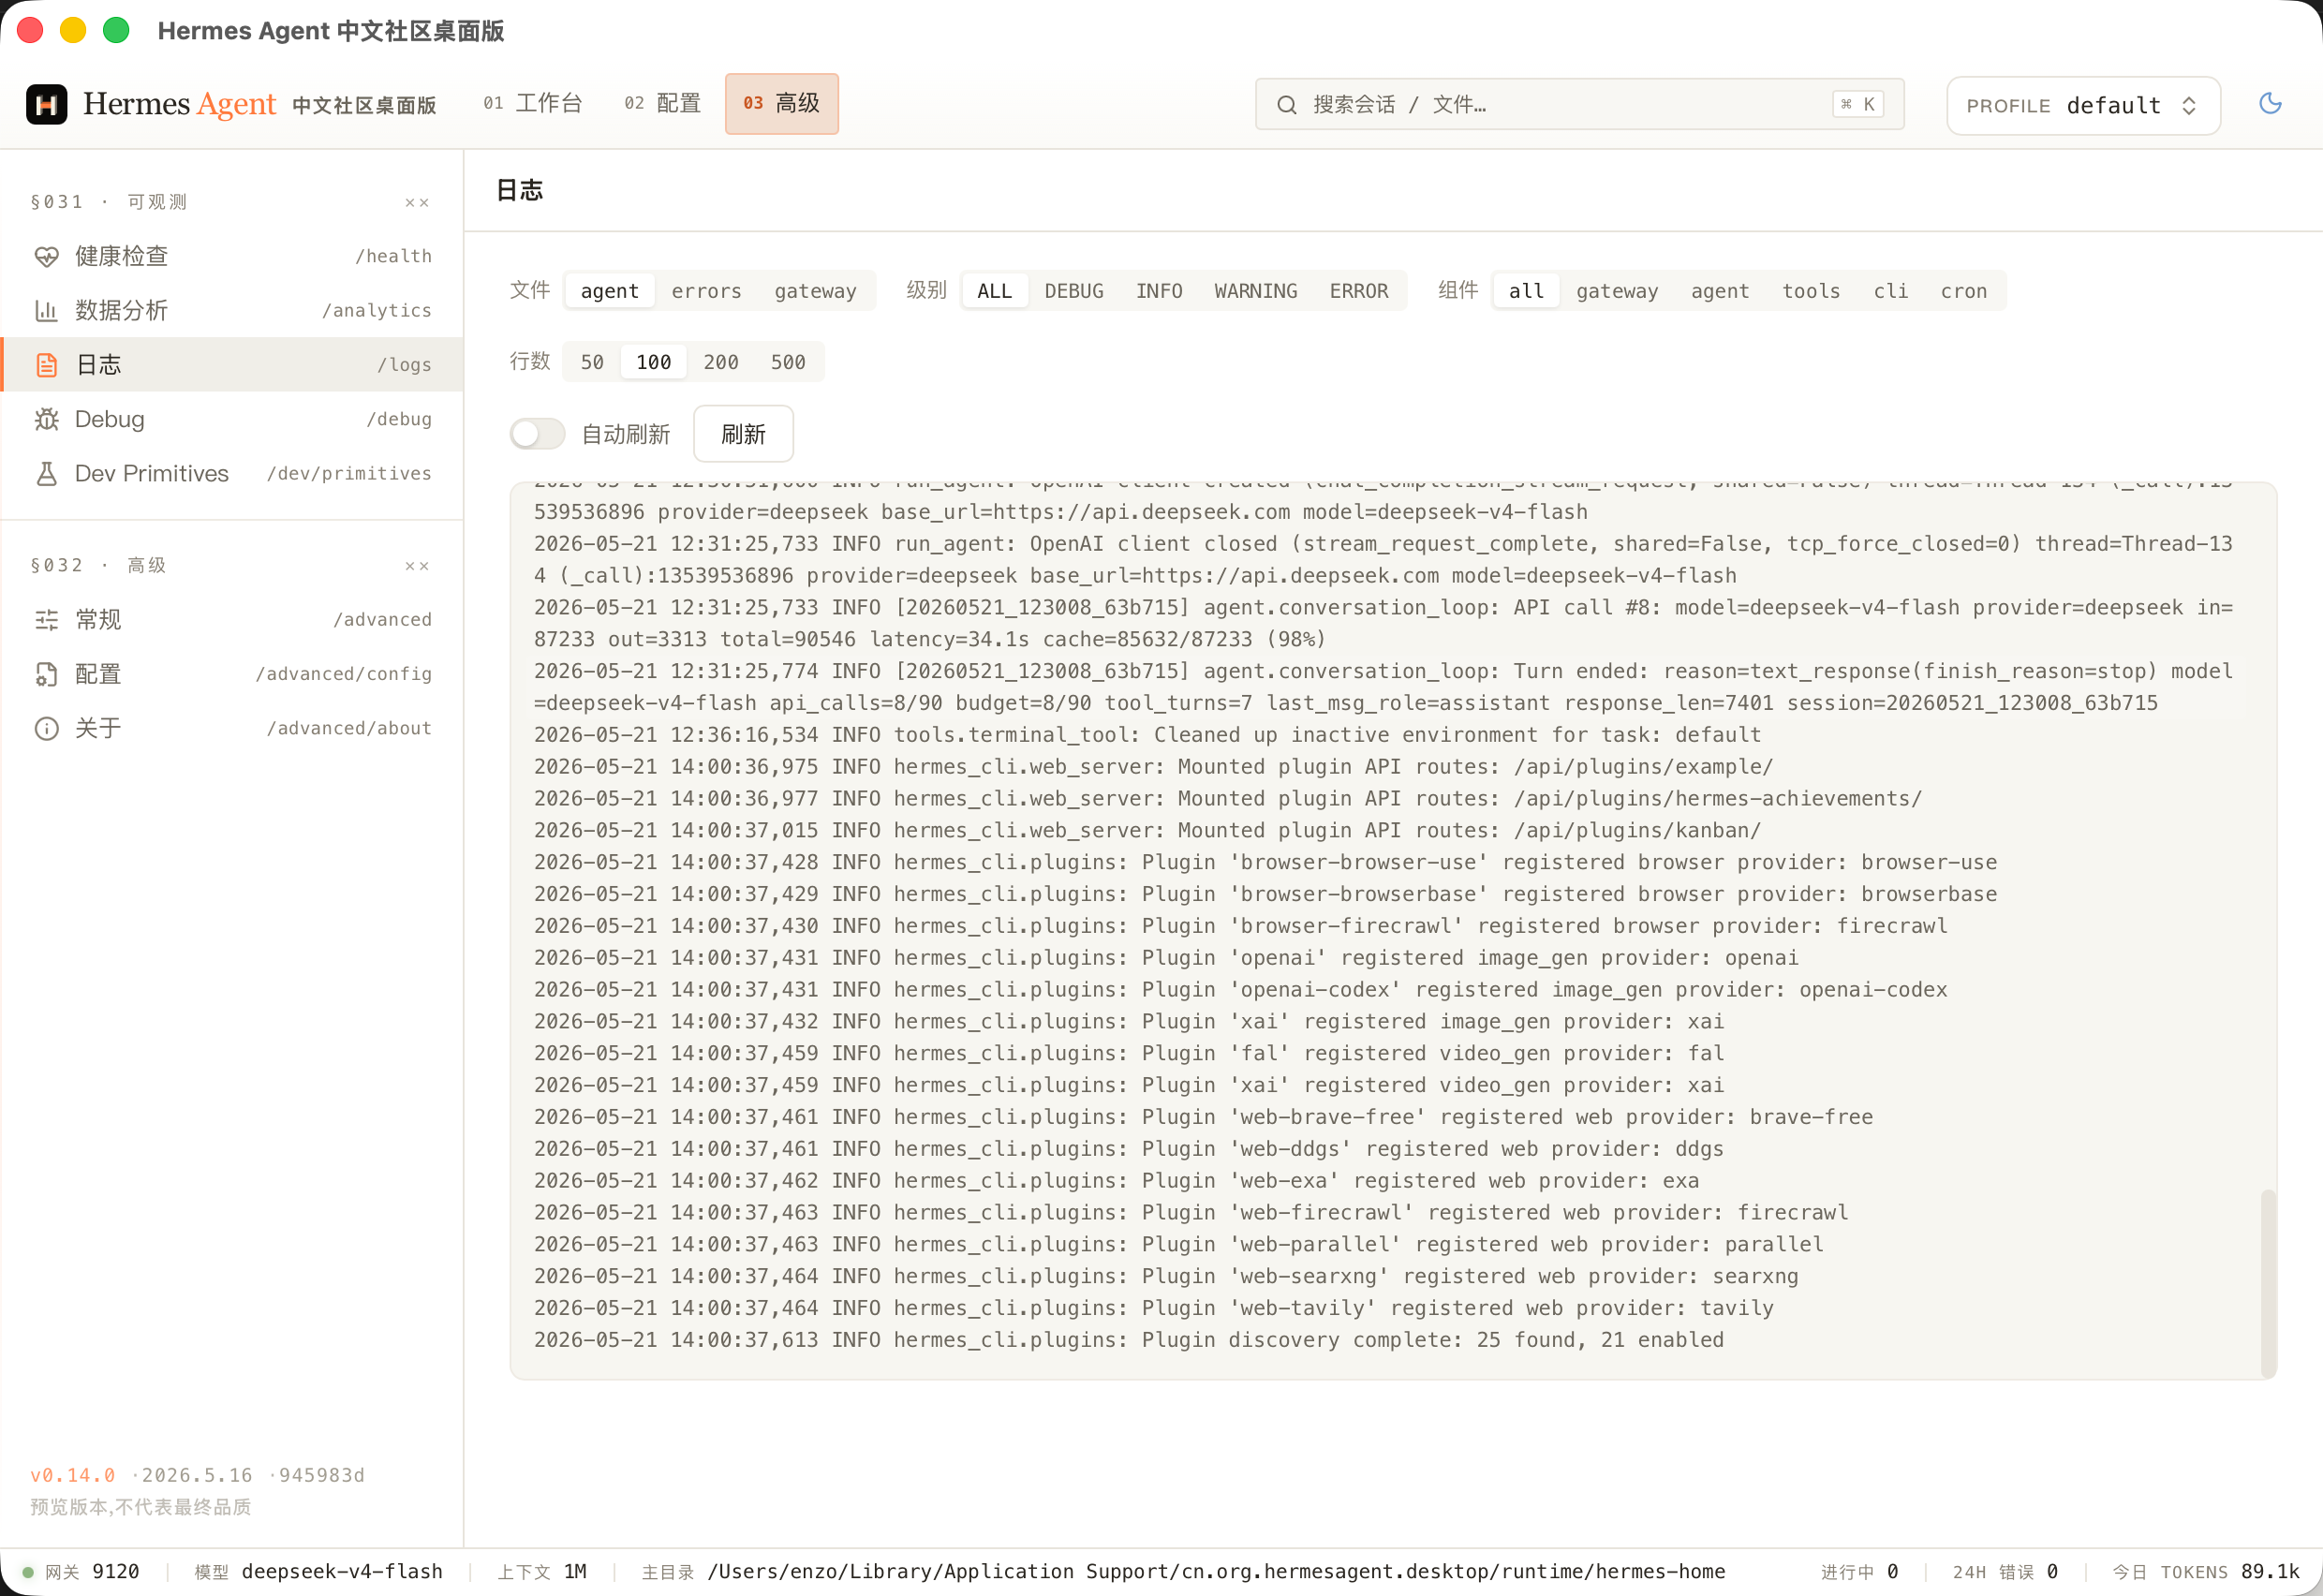Open 数据分析 analytics page
Viewport: 2323px width, 1596px height.
pyautogui.click(x=232, y=311)
